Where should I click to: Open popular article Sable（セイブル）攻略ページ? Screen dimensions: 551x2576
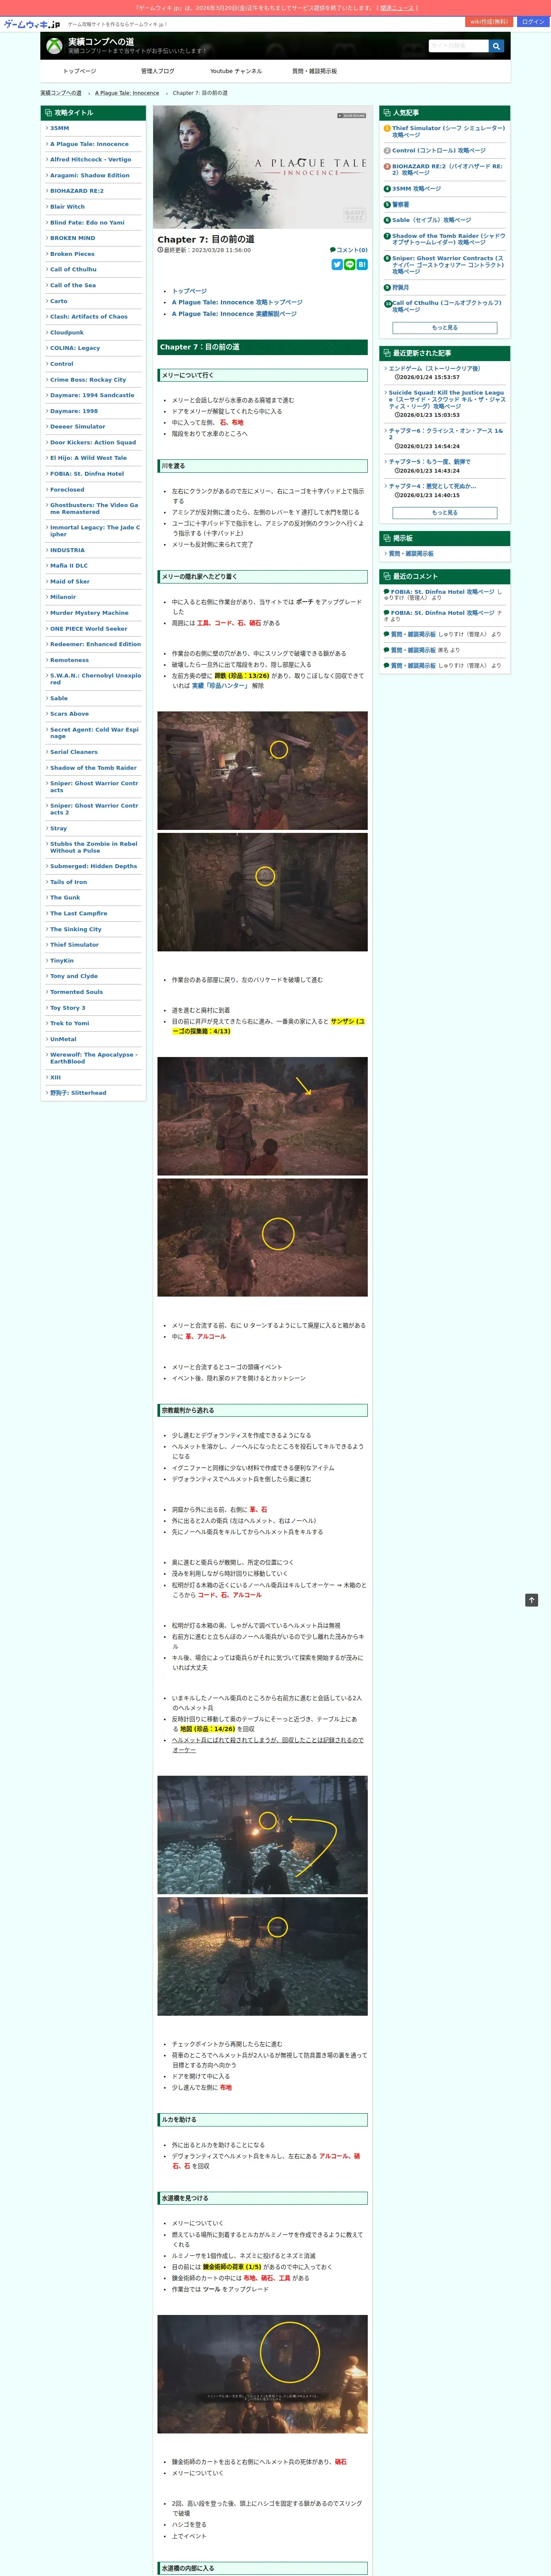click(x=431, y=220)
